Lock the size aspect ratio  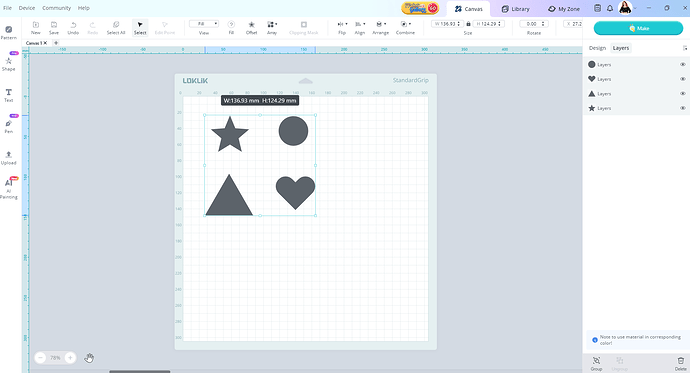(468, 24)
